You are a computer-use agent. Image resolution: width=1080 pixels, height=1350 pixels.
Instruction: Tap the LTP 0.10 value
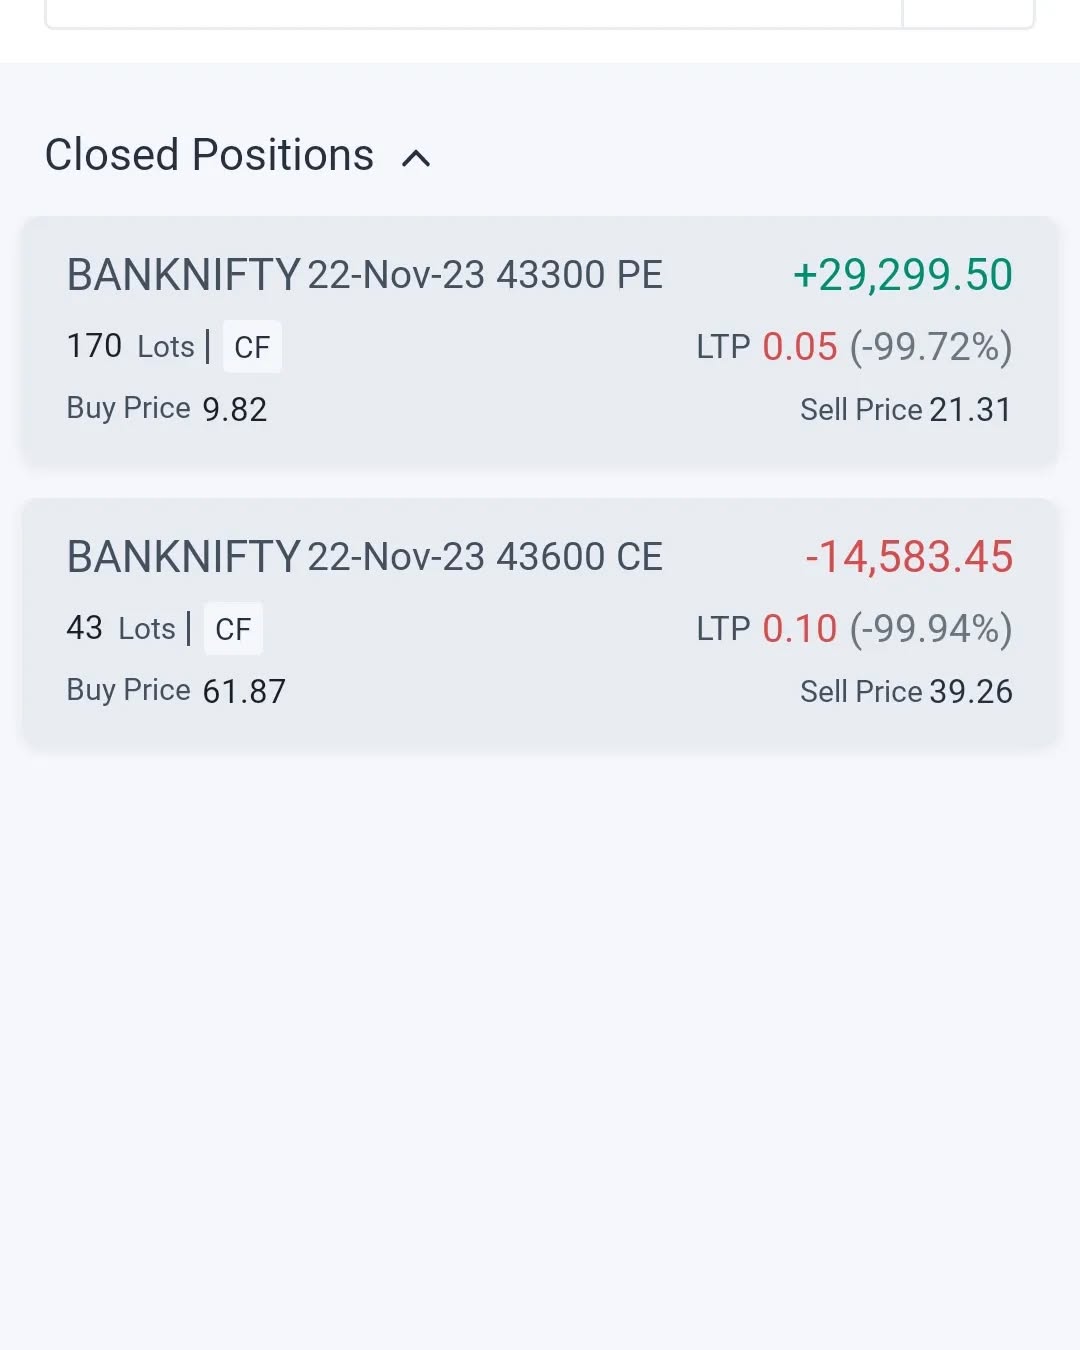(x=799, y=629)
